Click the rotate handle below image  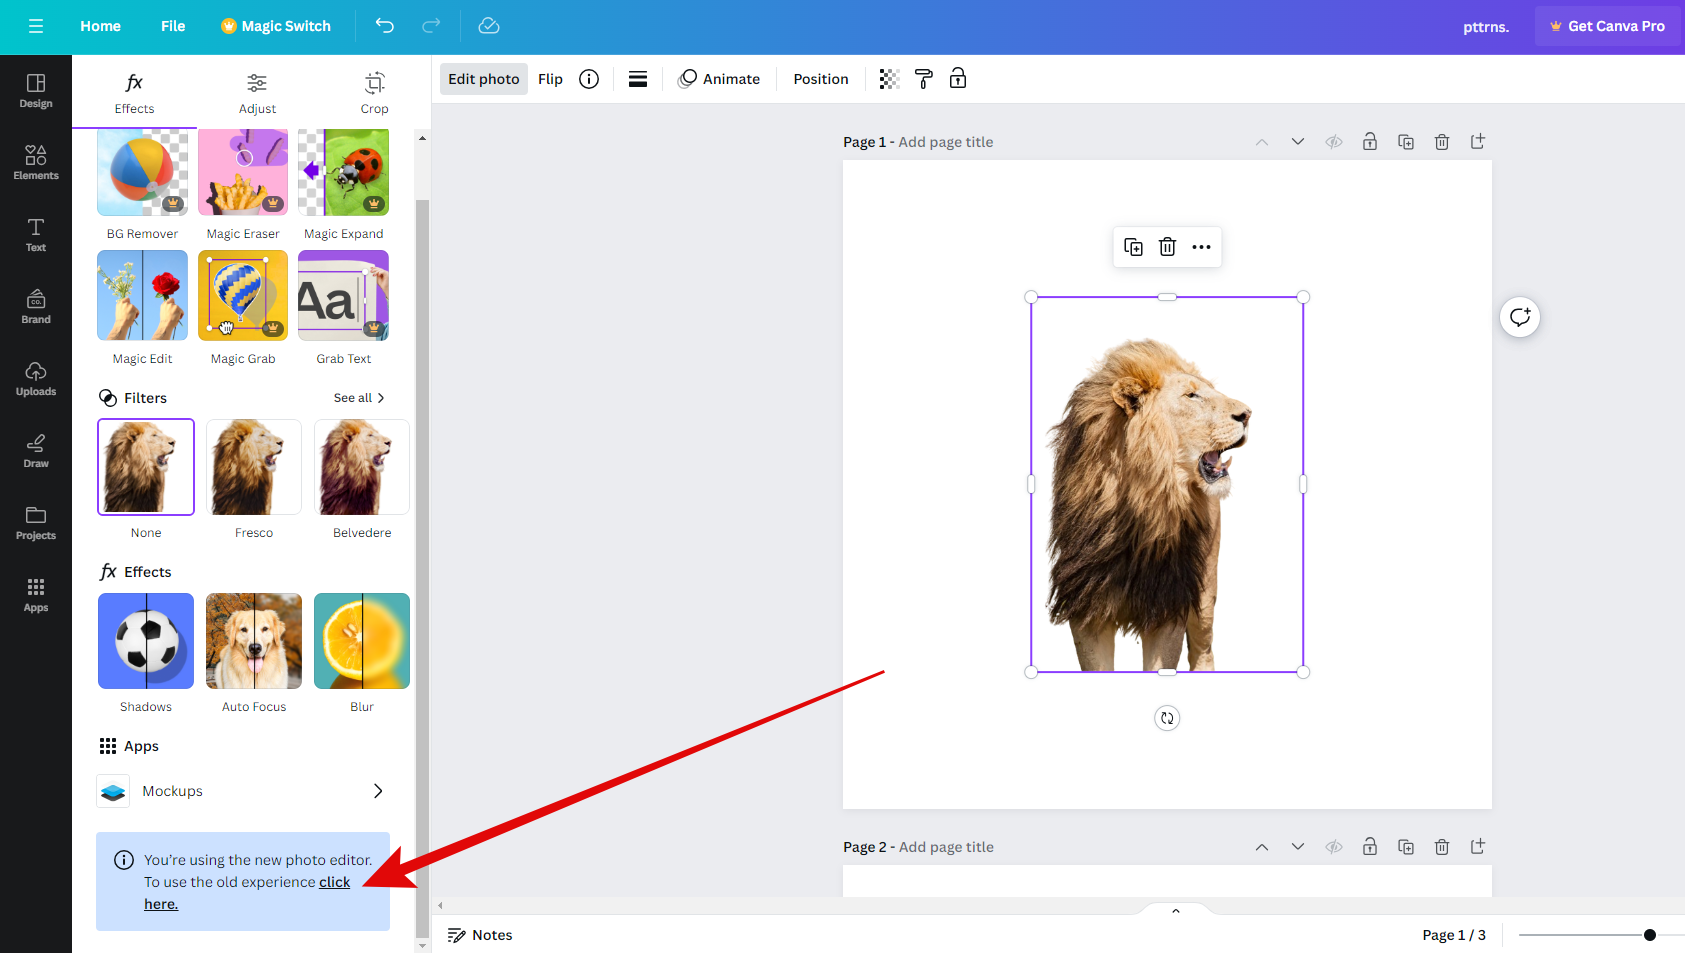click(1167, 718)
